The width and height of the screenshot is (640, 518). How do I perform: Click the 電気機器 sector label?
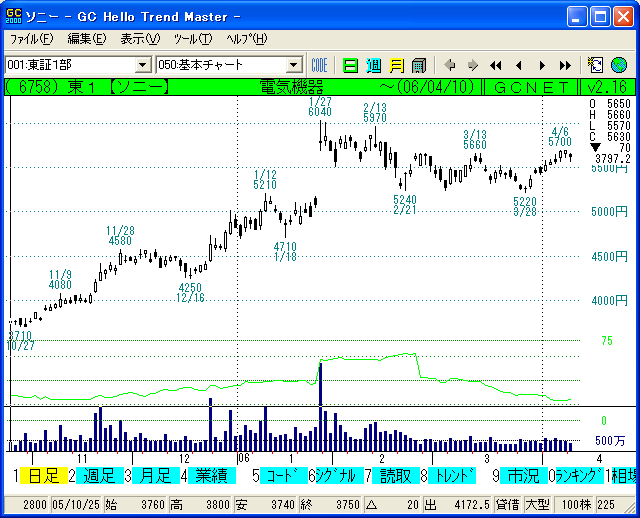(x=291, y=87)
